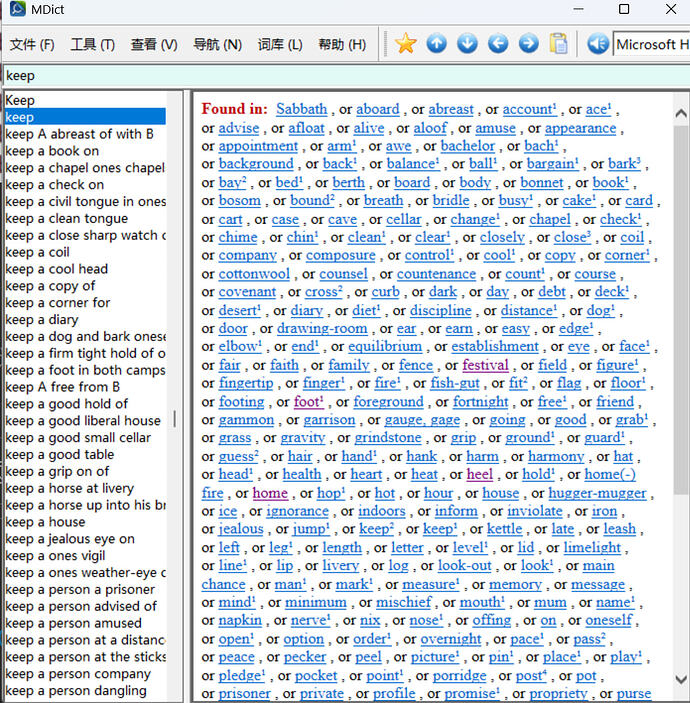This screenshot has width=690, height=703.
Task: Open the Microsoft voice selection box
Action: 651,44
